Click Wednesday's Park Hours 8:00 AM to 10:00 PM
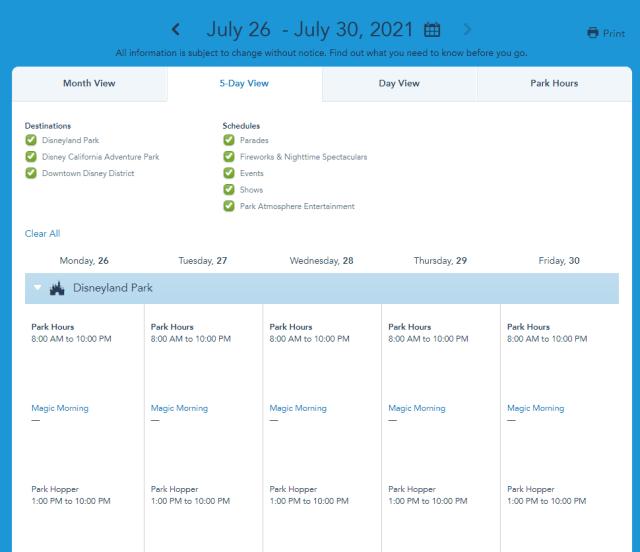This screenshot has height=552, width=640. point(309,339)
